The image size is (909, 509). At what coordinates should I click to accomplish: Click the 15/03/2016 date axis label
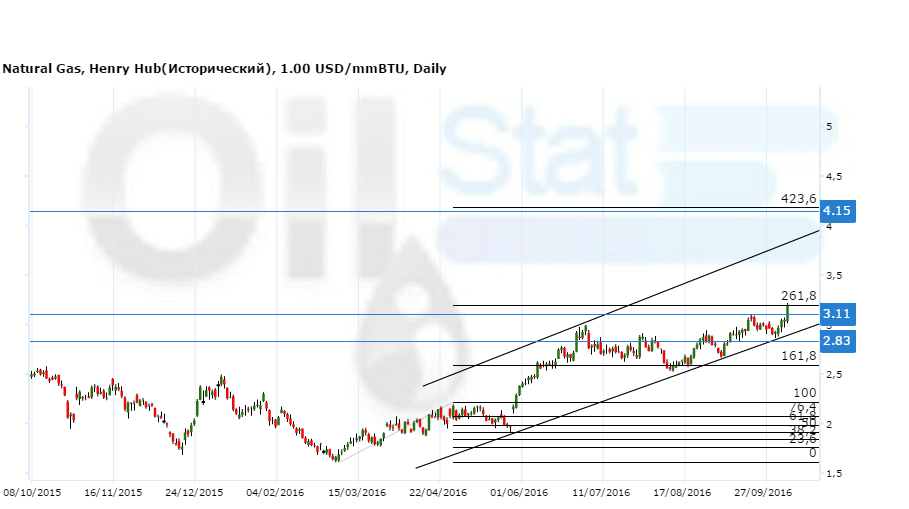coord(357,493)
